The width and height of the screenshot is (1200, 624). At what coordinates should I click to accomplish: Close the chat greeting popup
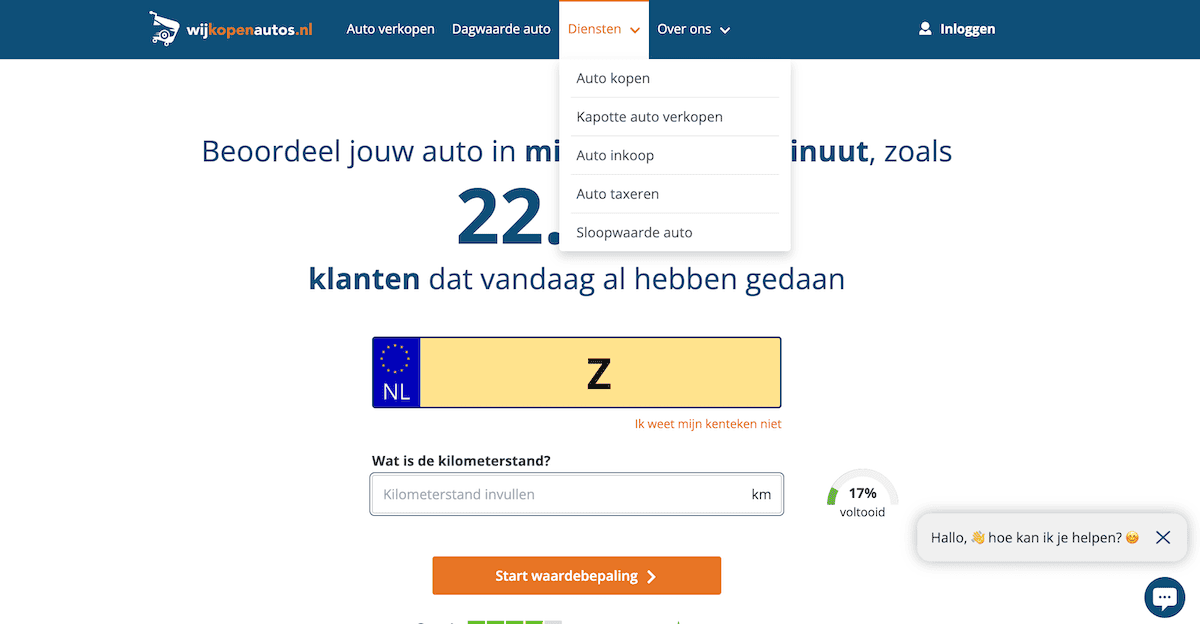tap(1162, 537)
